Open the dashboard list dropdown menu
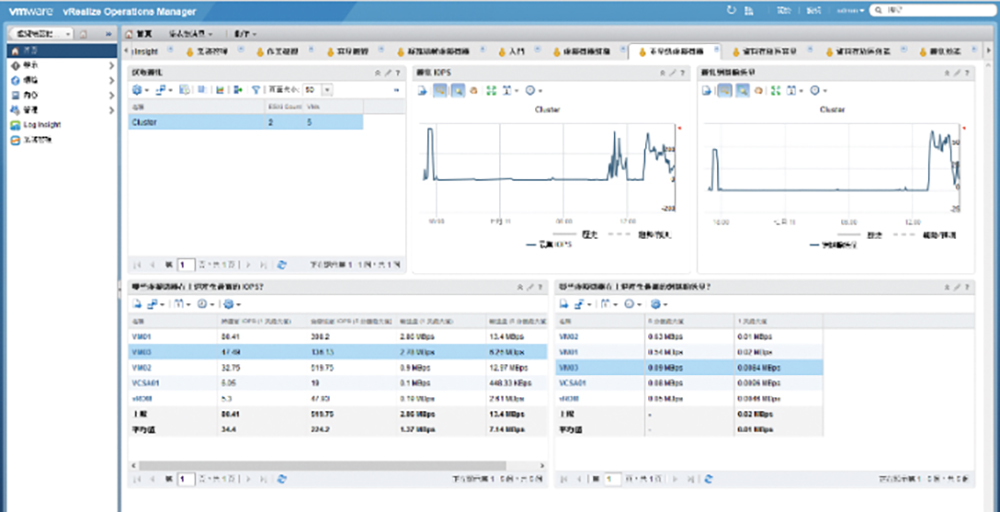This screenshot has width=1000, height=512. [191, 33]
